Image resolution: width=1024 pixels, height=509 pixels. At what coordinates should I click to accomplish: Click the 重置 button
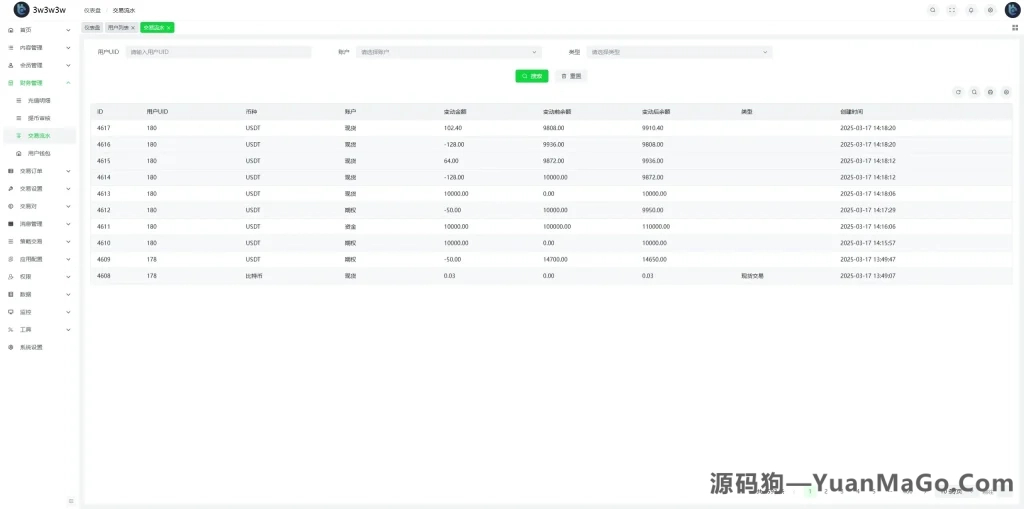click(571, 76)
